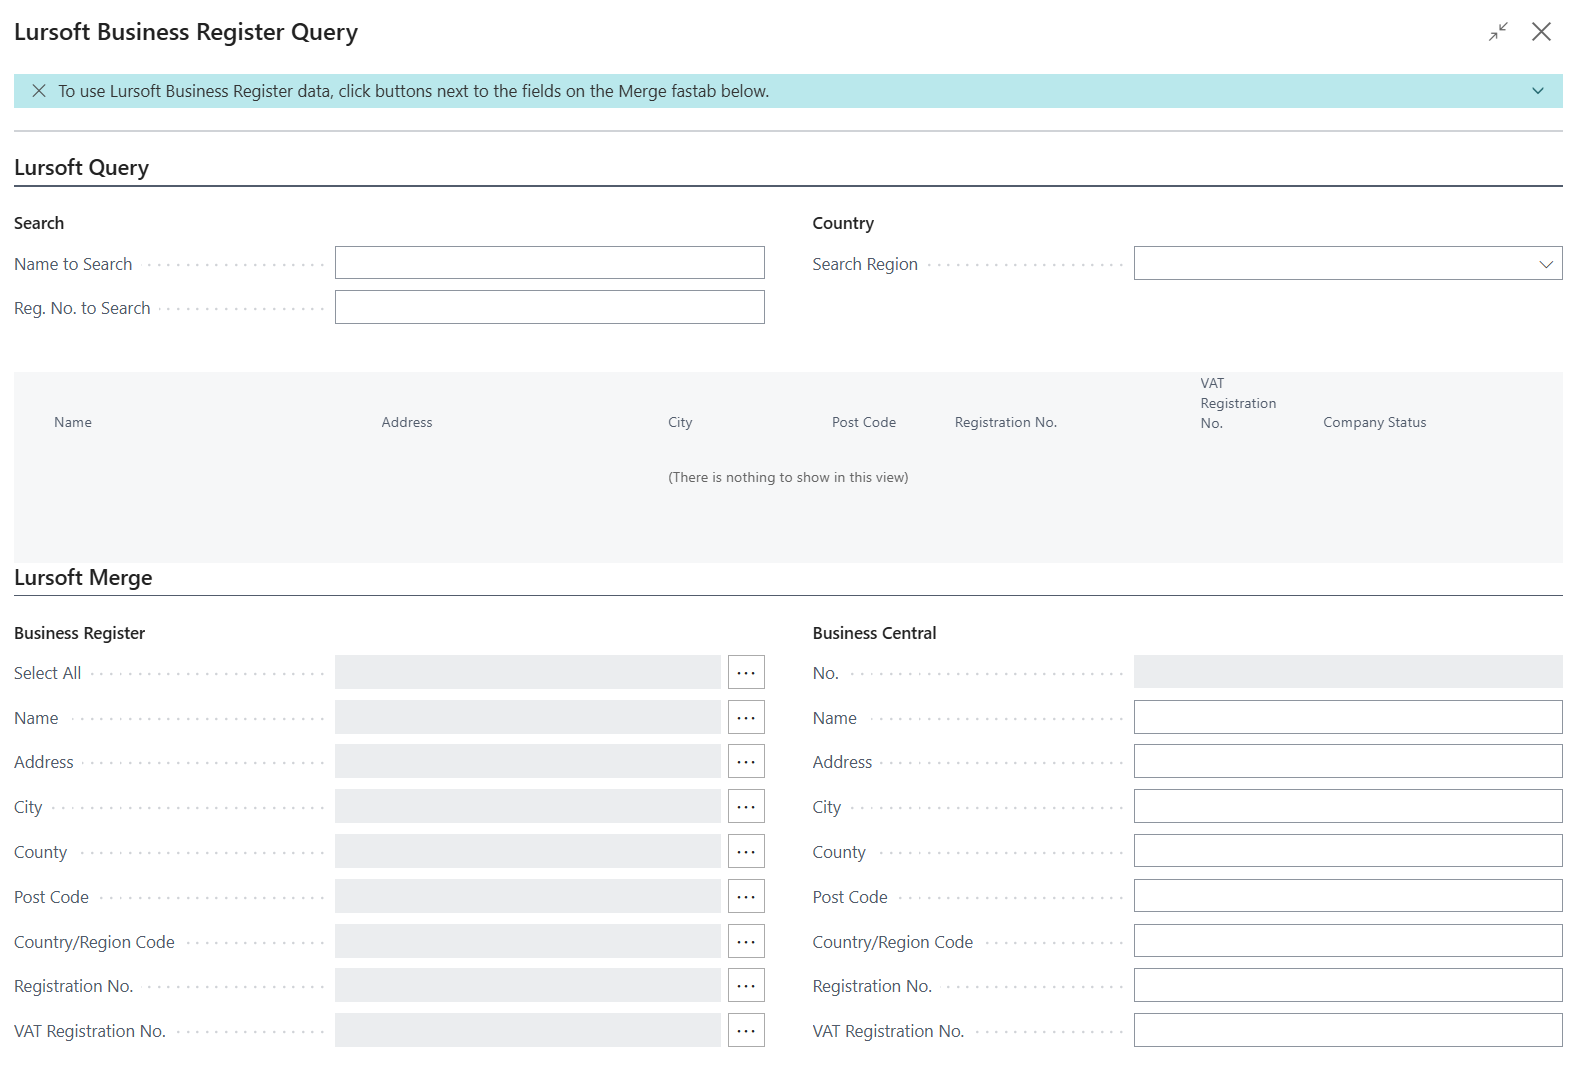Collapse the Lursoft Merge fasttab heading
The width and height of the screenshot is (1581, 1084).
(x=83, y=578)
